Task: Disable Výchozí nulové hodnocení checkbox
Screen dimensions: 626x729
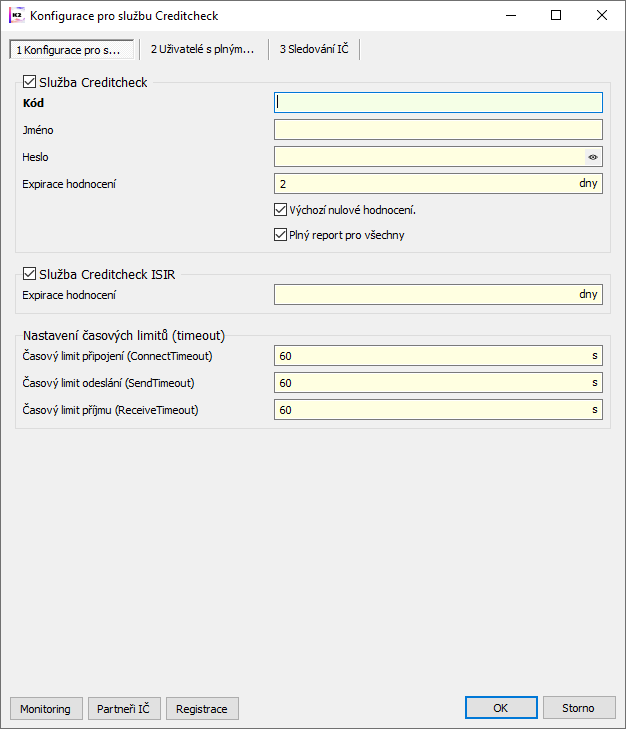Action: coord(280,210)
